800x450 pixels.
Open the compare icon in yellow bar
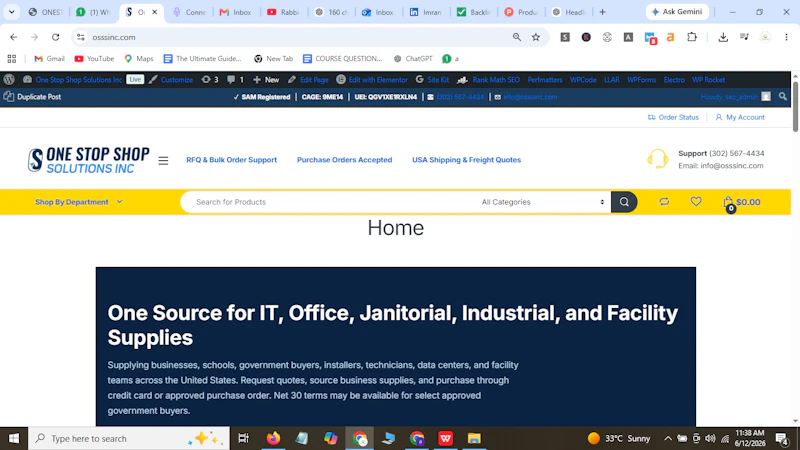click(x=664, y=202)
